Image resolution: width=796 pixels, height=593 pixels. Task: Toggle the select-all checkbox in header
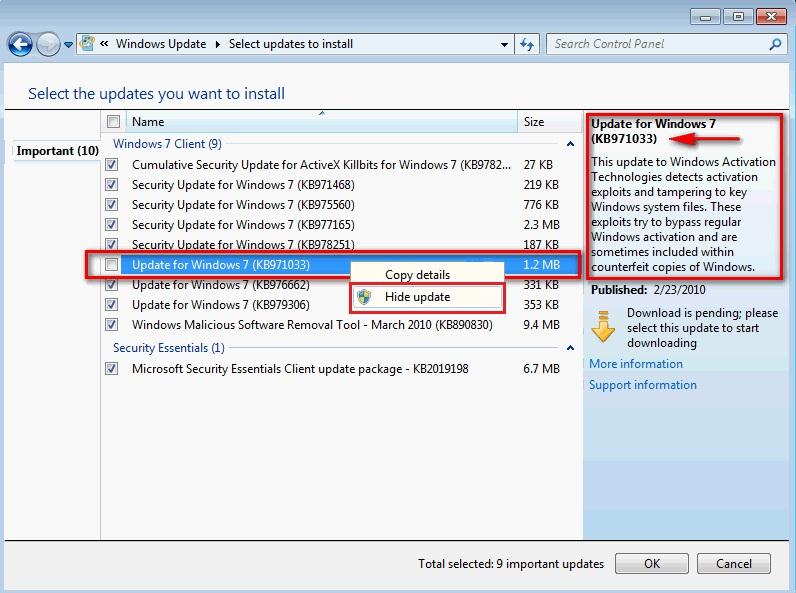click(113, 122)
